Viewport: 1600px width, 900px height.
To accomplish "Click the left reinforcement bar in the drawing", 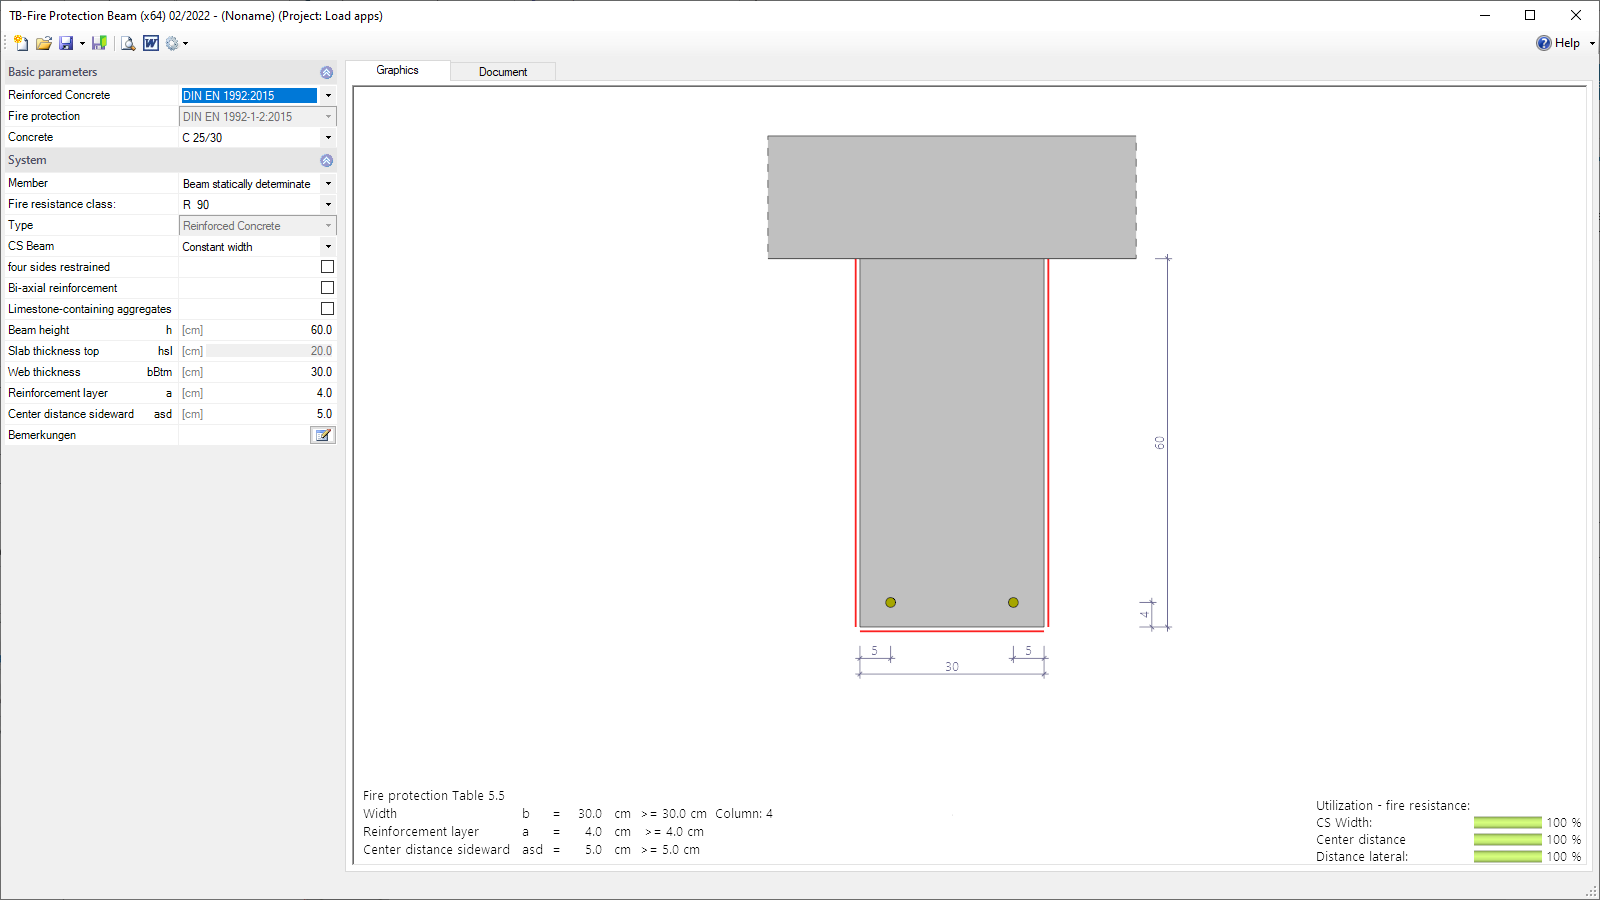I will 890,602.
